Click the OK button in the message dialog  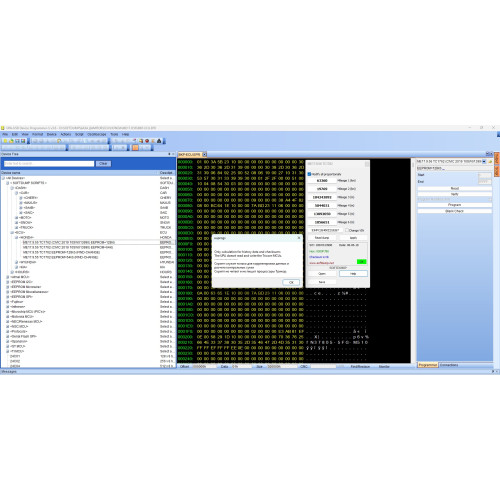[291, 282]
